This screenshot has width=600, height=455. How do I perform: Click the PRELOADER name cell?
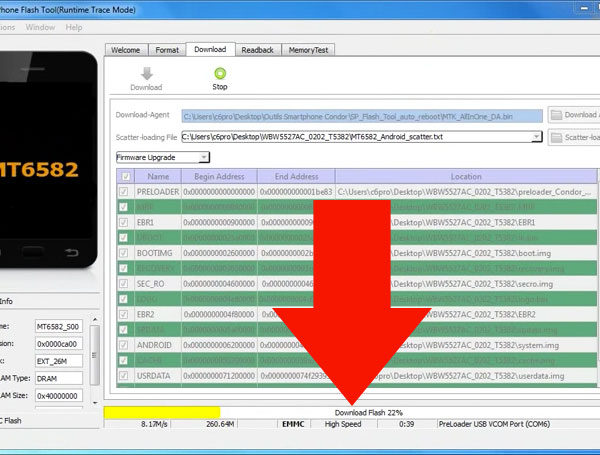coord(158,192)
